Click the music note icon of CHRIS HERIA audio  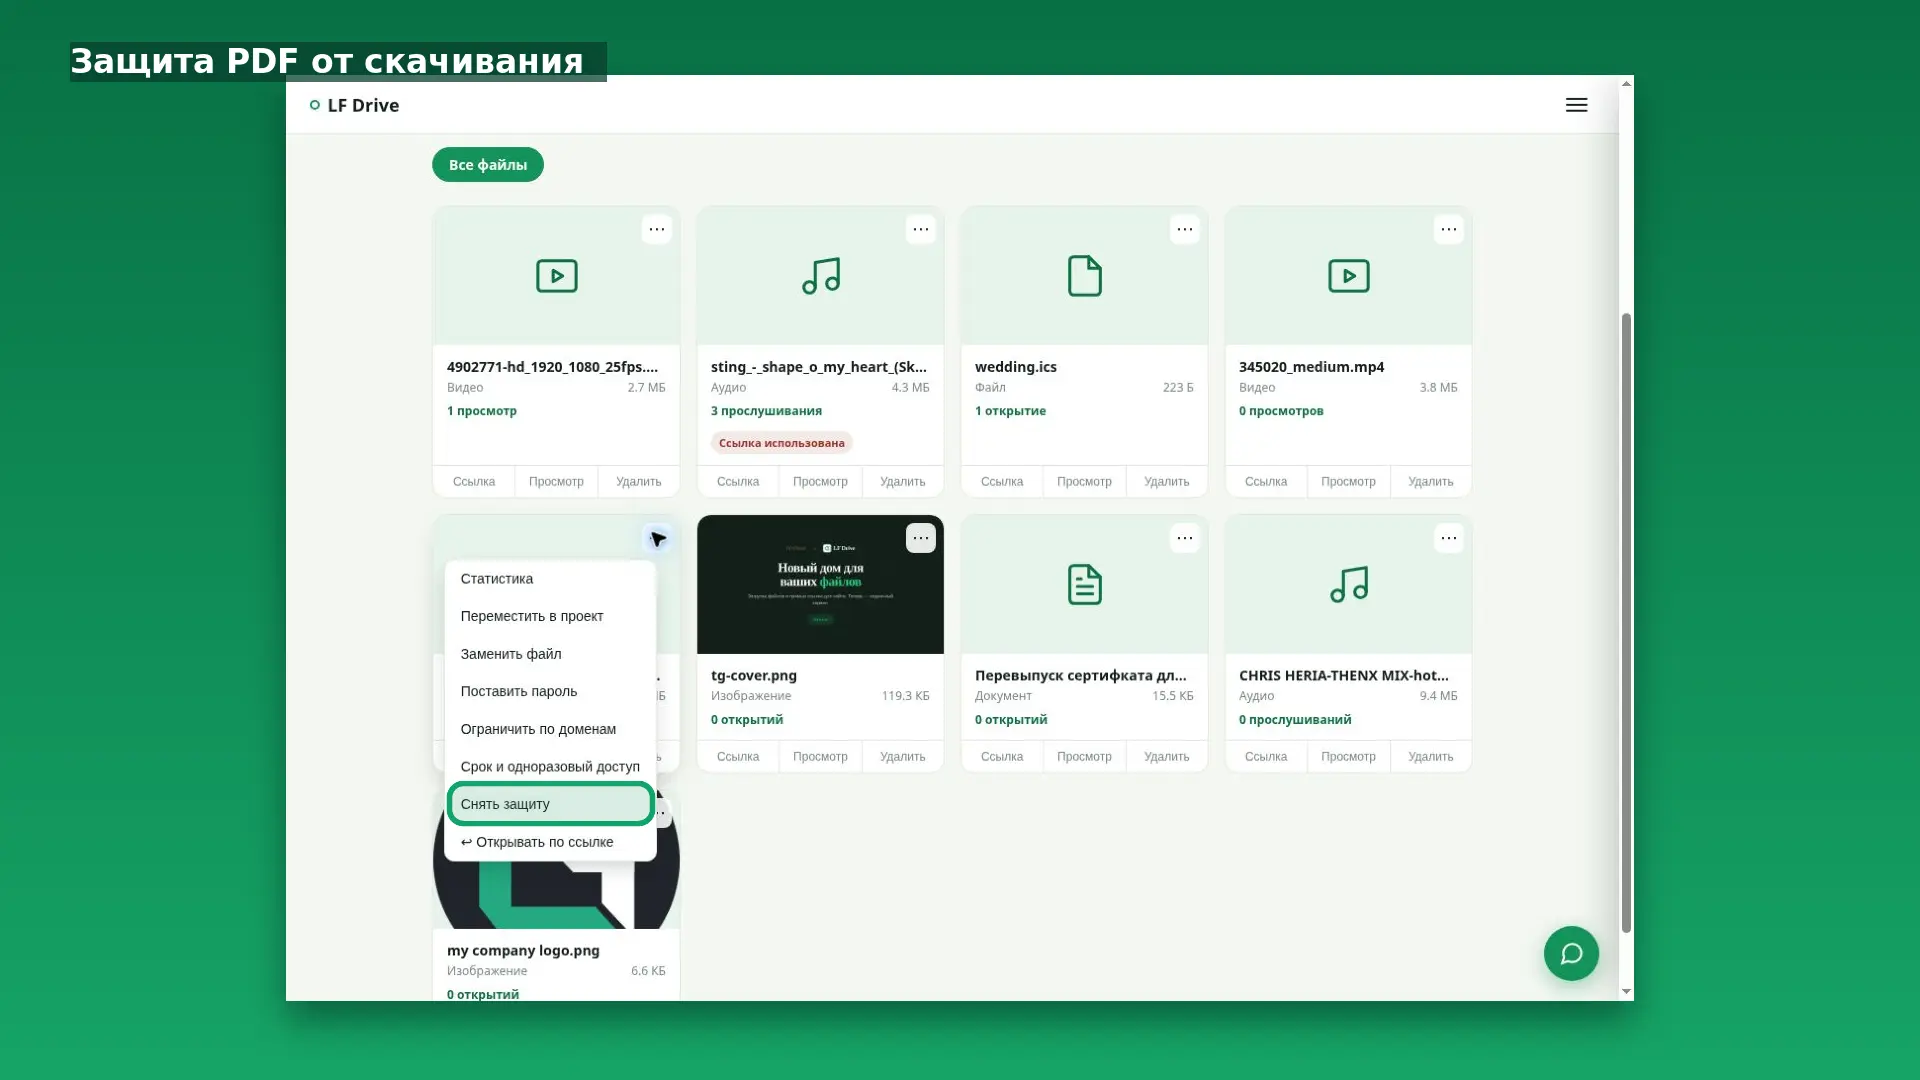[x=1349, y=585]
